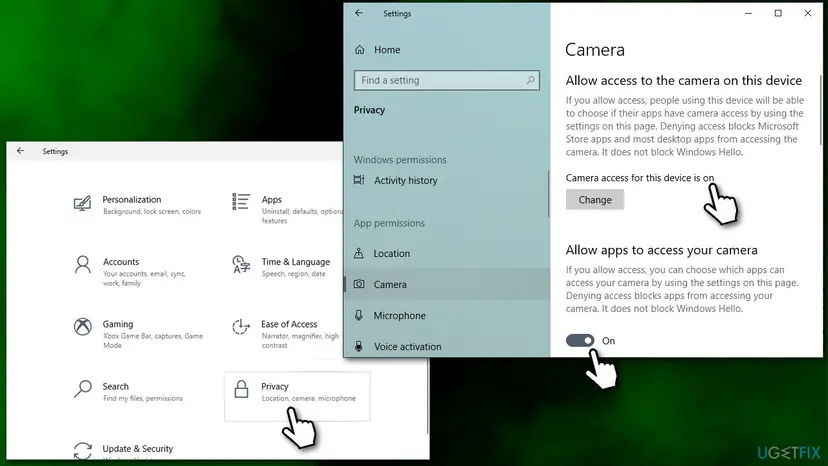828x466 pixels.
Task: Click the Microphone icon in sidebar
Action: click(x=359, y=315)
